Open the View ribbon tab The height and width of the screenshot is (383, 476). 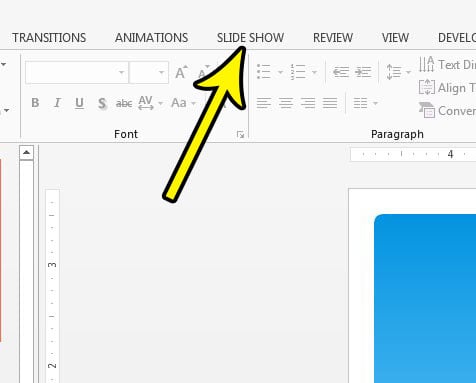[x=395, y=38]
